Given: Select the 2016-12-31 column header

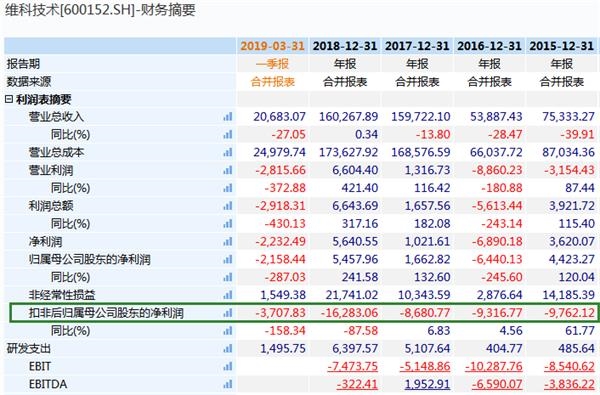Looking at the screenshot, I should [x=489, y=46].
